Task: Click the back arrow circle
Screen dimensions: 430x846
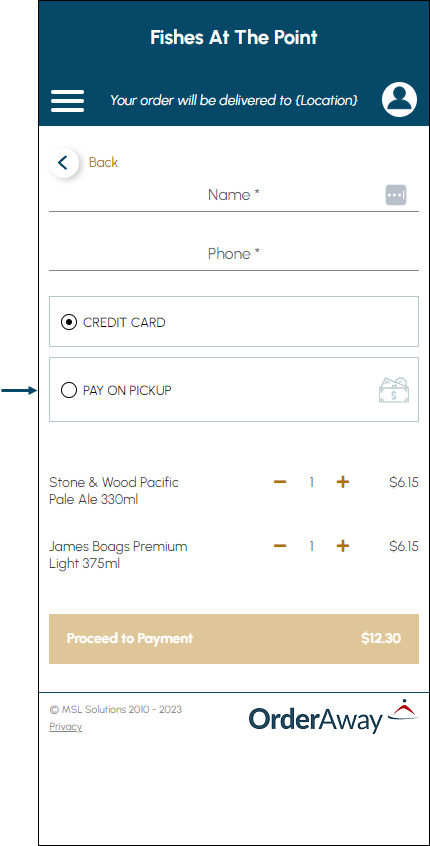Action: point(64,162)
